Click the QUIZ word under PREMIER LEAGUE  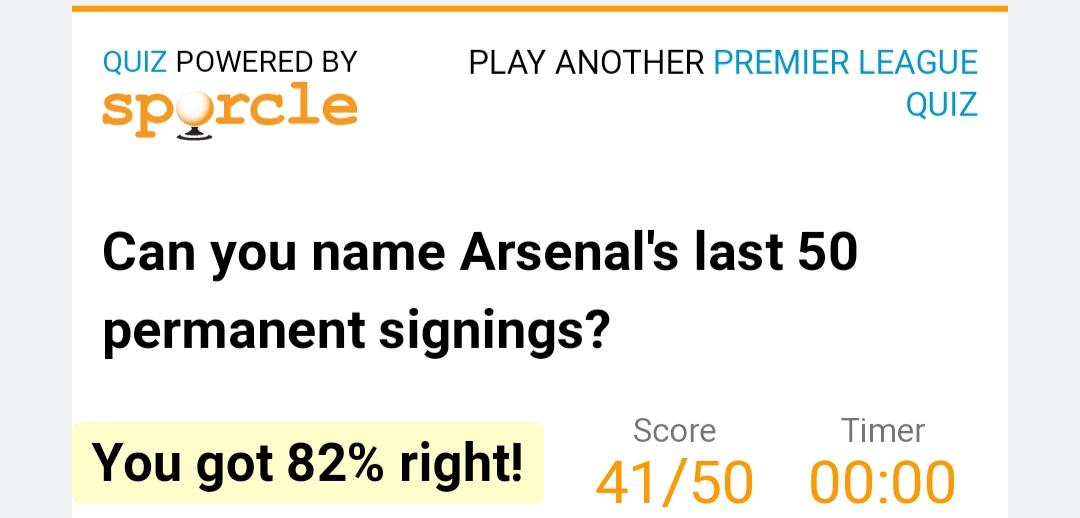942,105
